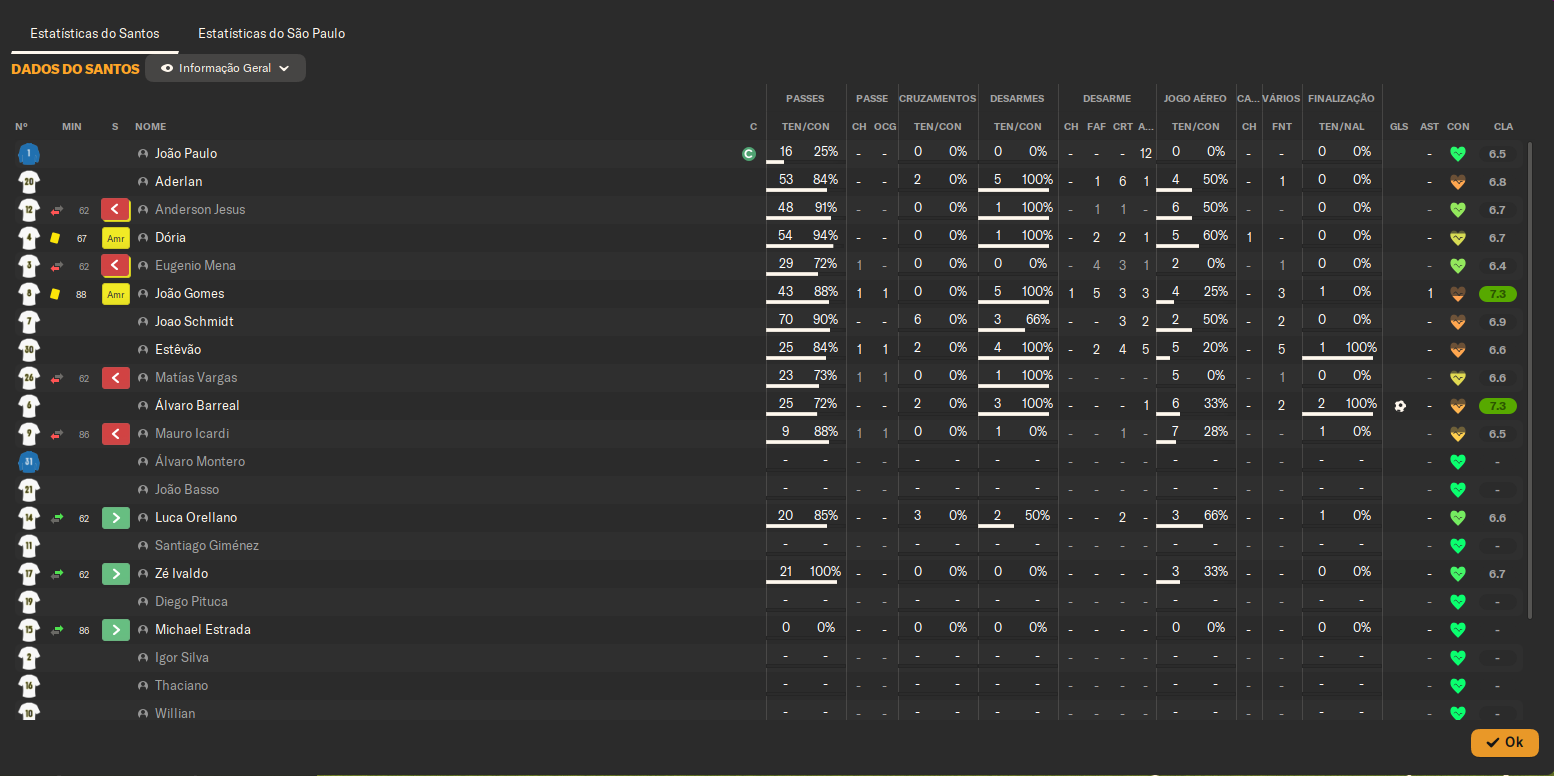Click João Gomes's yellow card icon
The image size is (1554, 776).
pos(56,294)
